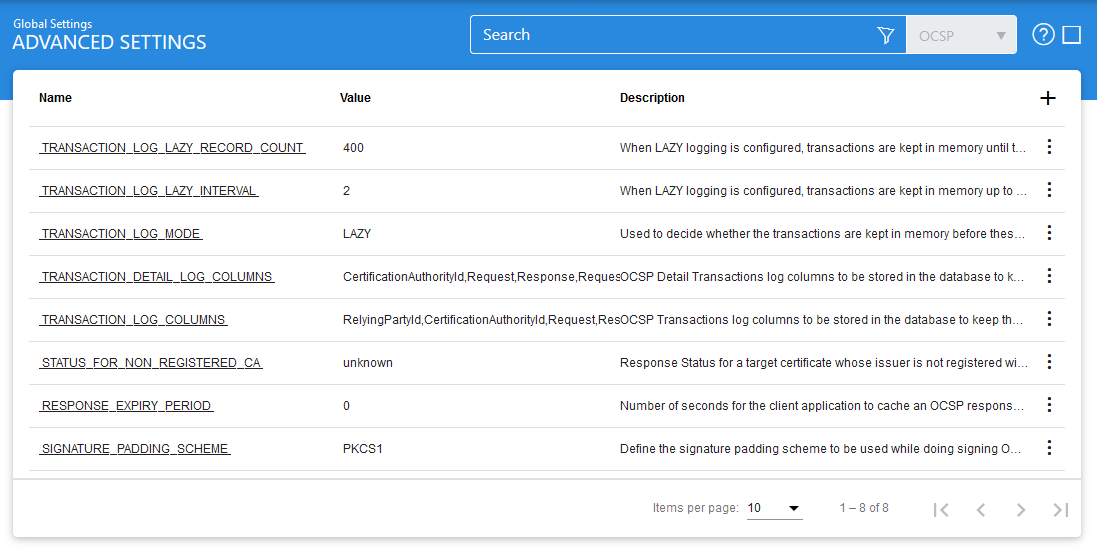The width and height of the screenshot is (1097, 558).
Task: Open three-dot menu for STATUS_FOR_NON_REGISTERED_CA
Action: 1049,362
